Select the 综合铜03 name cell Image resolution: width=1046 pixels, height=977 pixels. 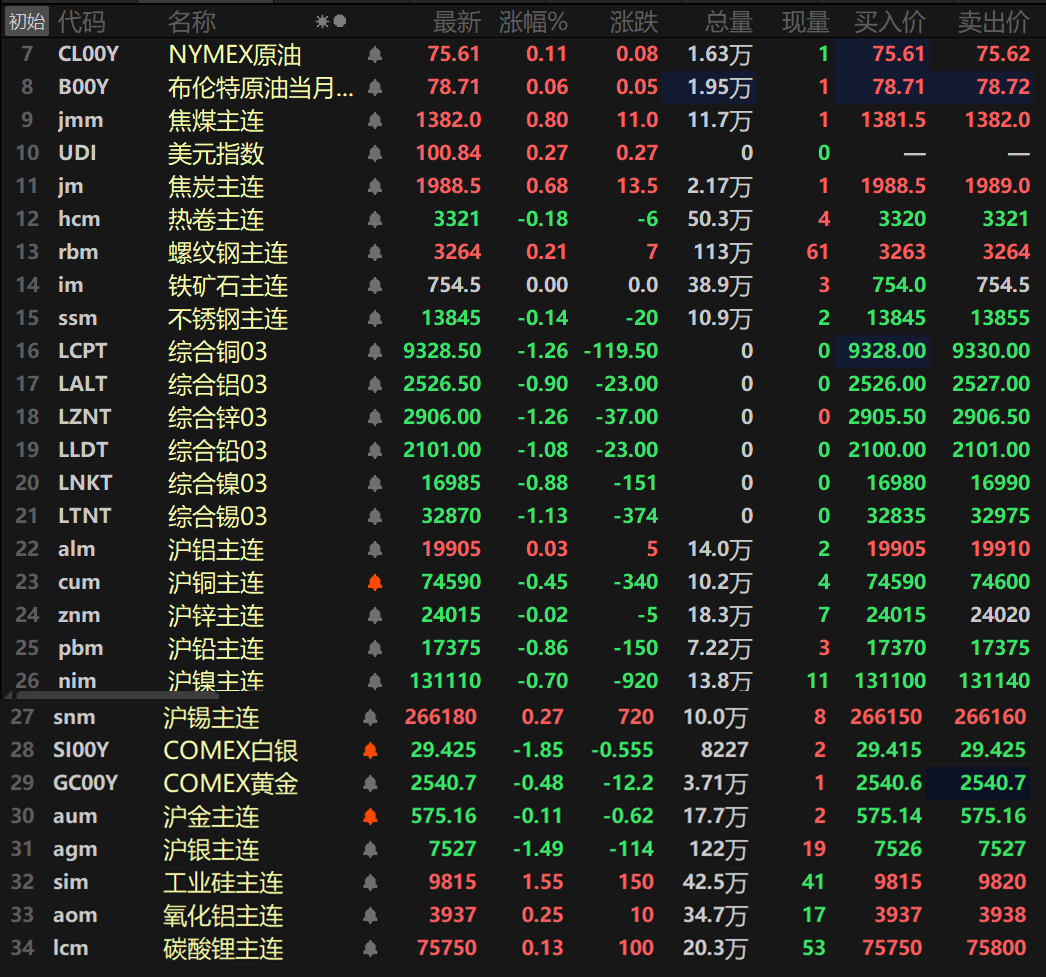217,351
